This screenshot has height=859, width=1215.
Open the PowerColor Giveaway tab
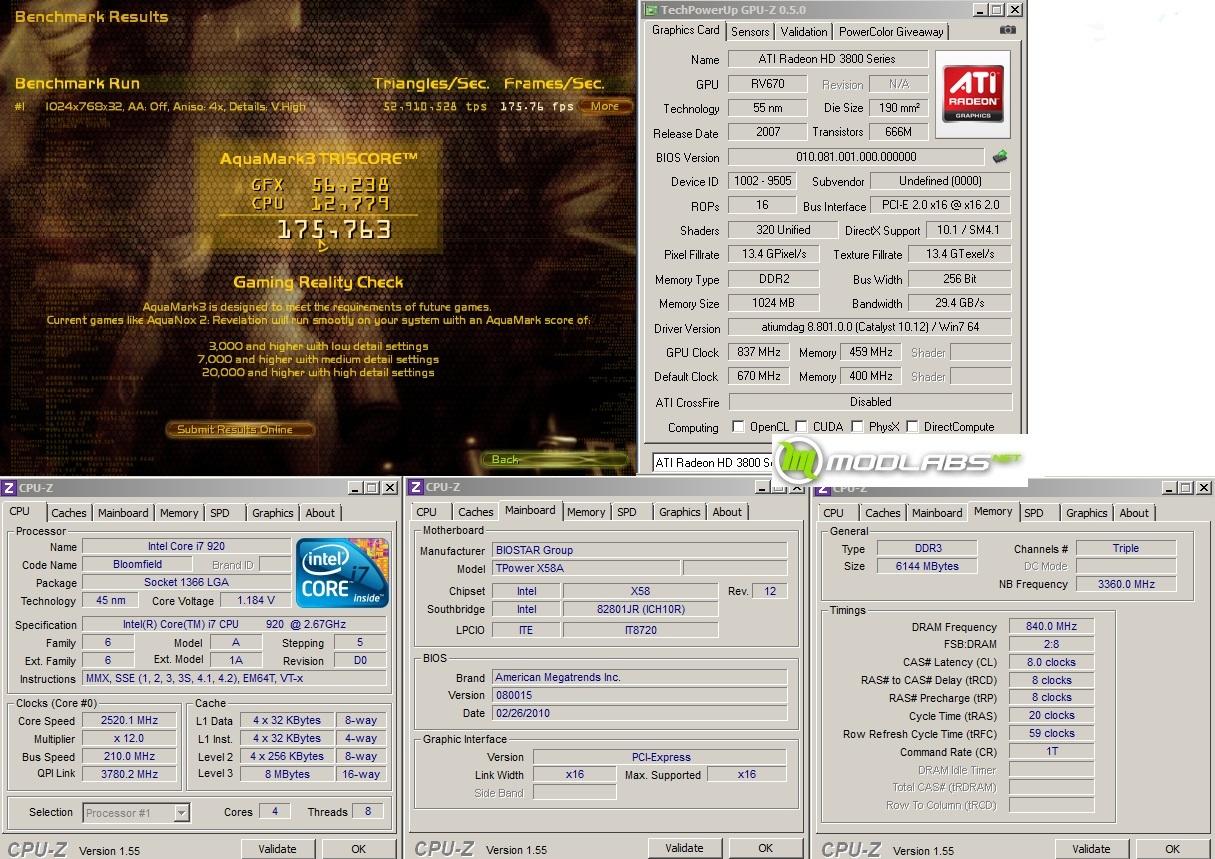[x=891, y=31]
